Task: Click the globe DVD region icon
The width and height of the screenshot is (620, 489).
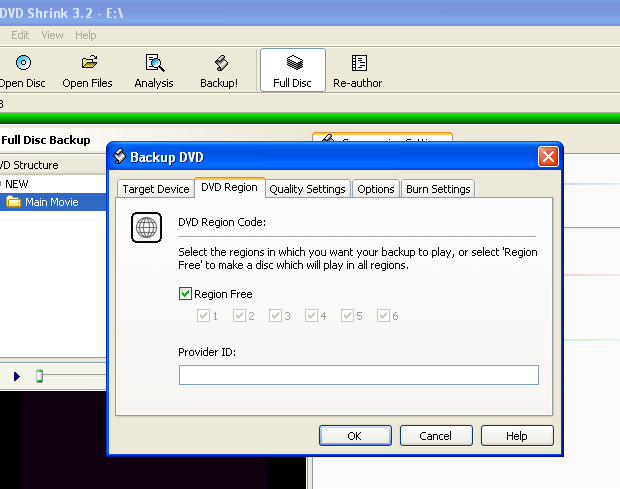Action: point(146,227)
